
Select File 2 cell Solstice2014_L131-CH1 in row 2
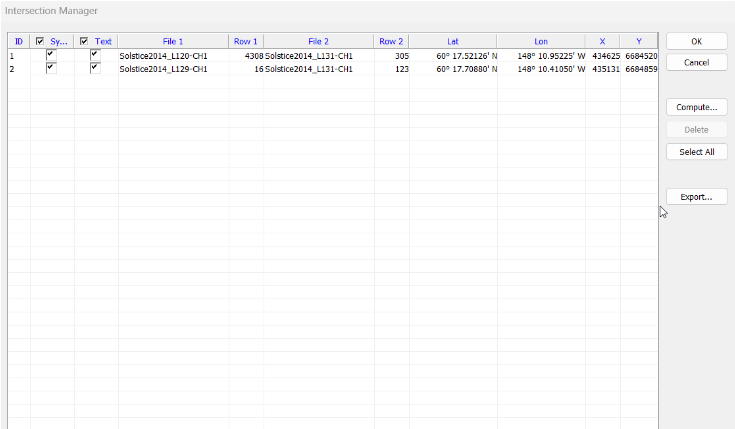pos(319,69)
